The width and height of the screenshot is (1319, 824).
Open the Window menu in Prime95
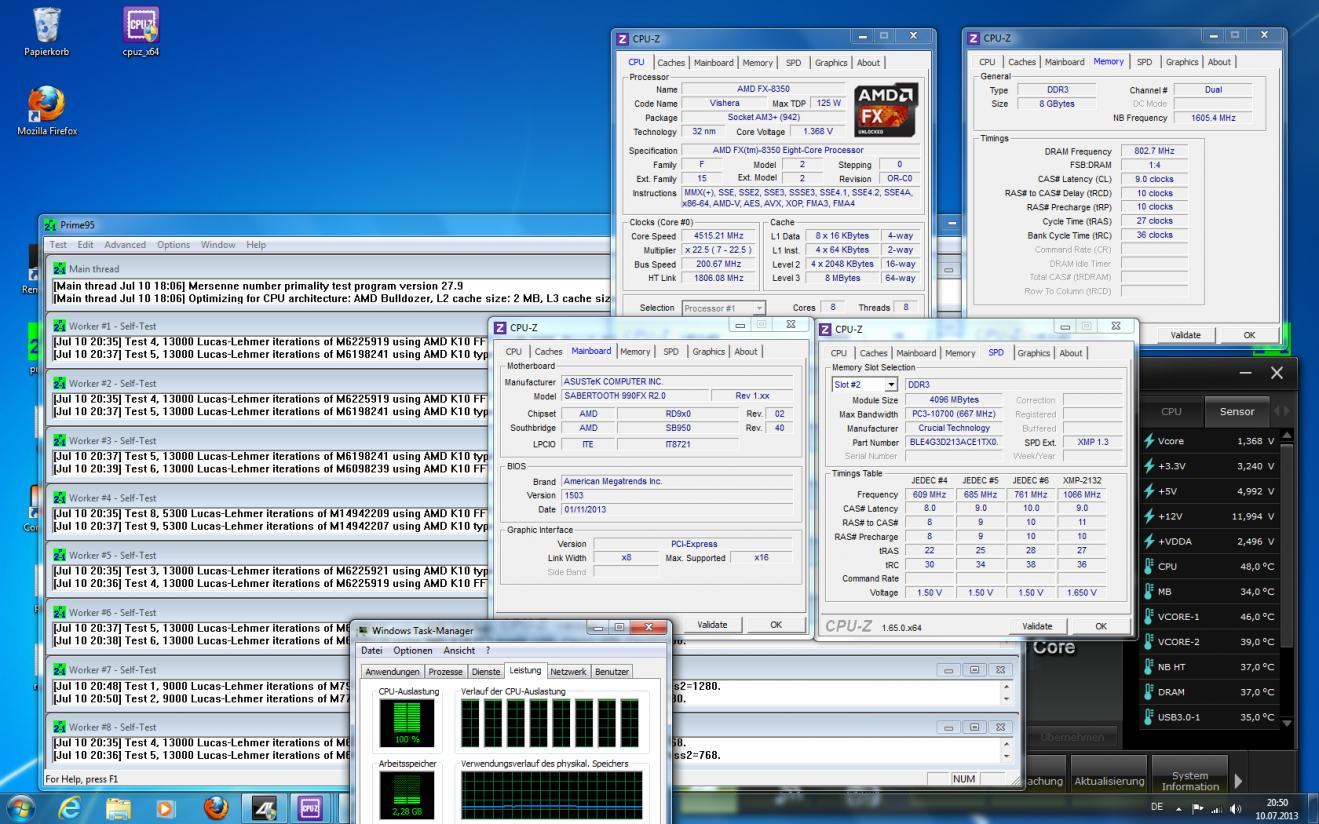pyautogui.click(x=217, y=245)
